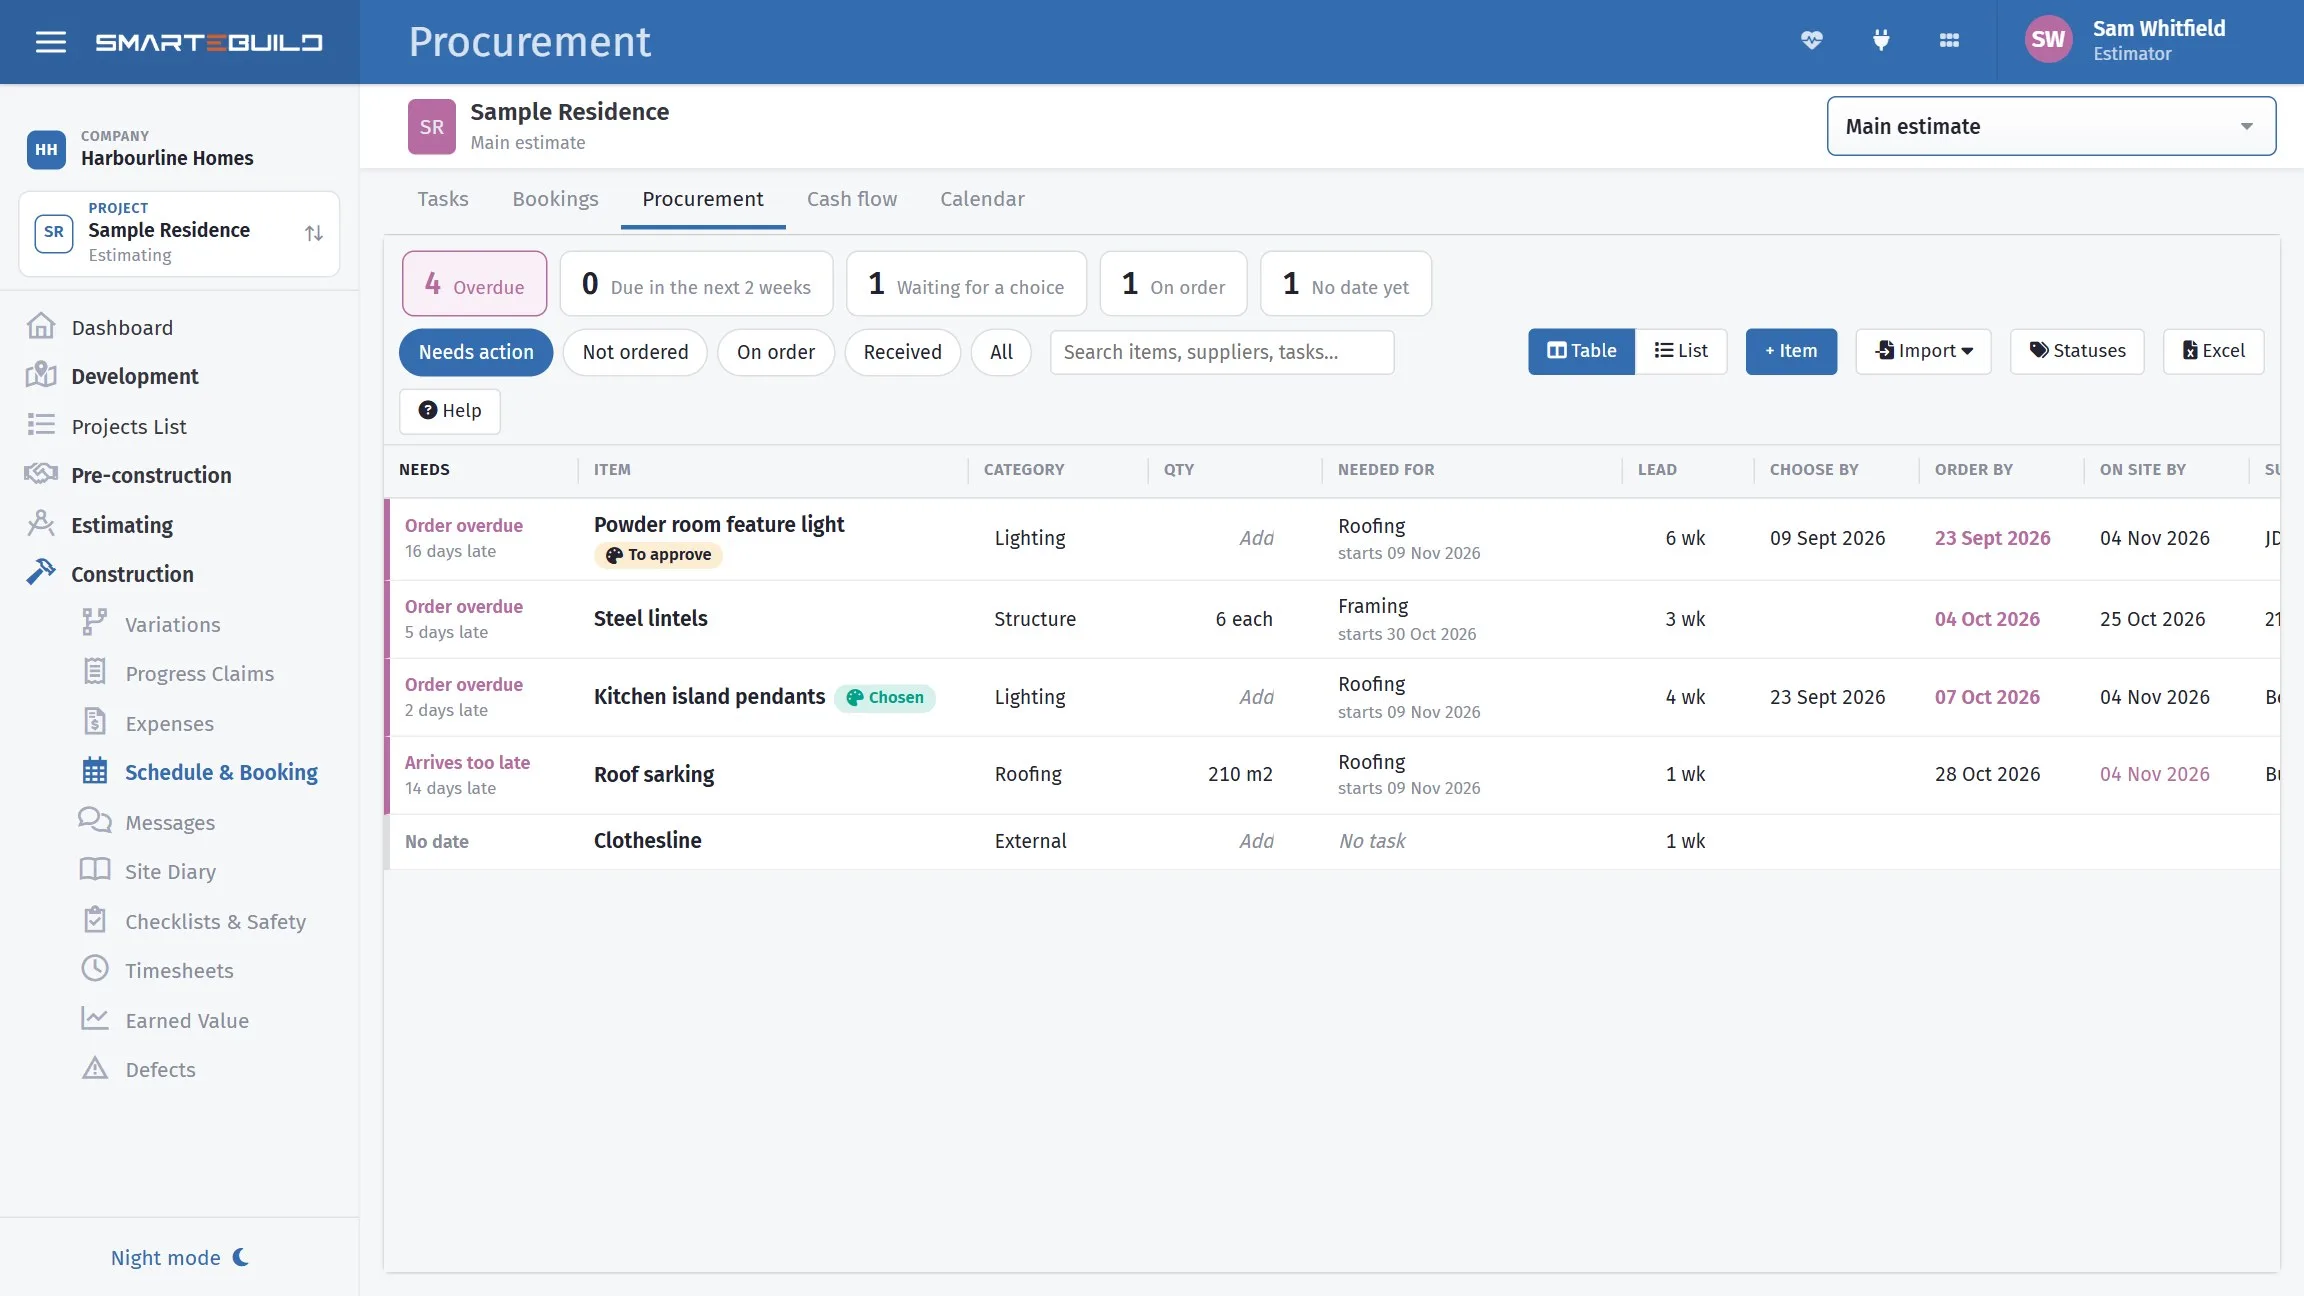Click Add quantity for Clothesline row

(1256, 841)
